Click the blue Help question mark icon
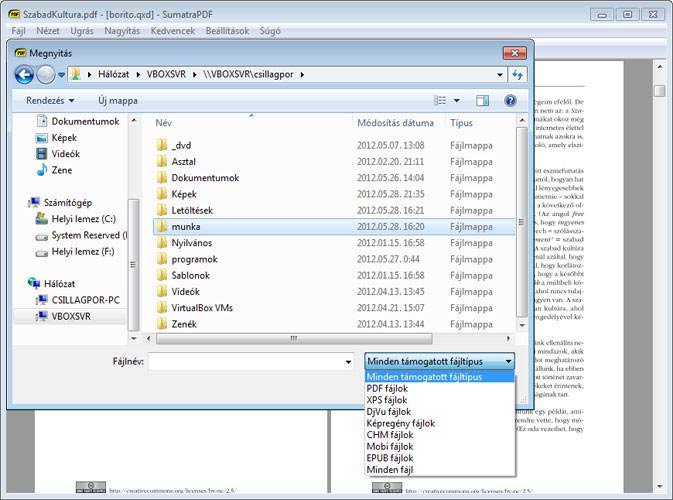Viewport: 673px width, 500px height. (x=510, y=100)
